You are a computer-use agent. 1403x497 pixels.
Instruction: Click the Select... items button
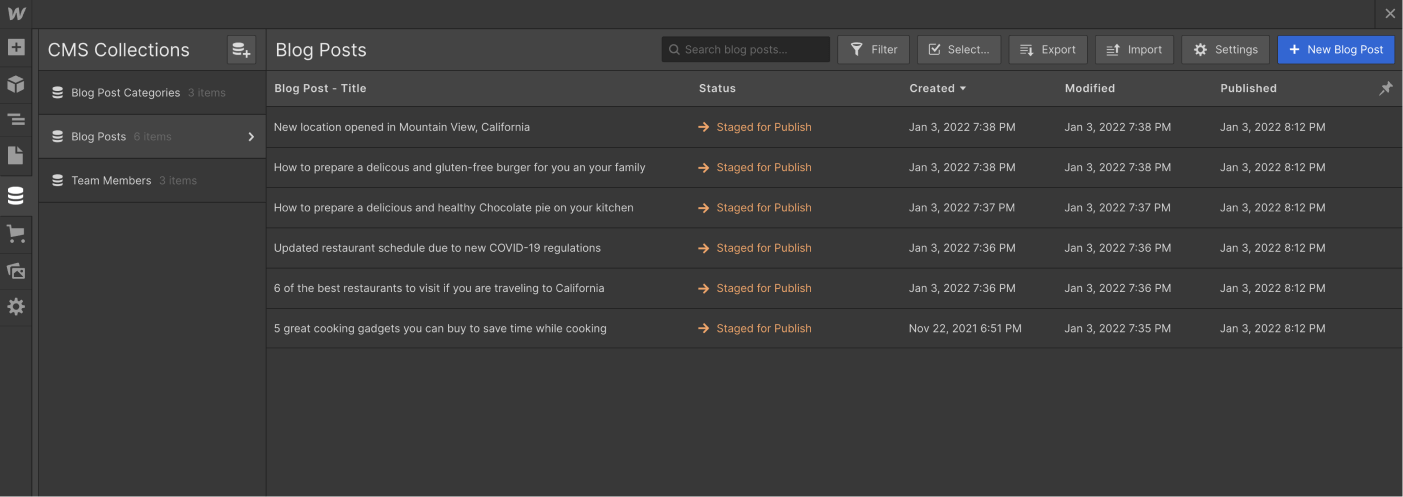tap(958, 50)
